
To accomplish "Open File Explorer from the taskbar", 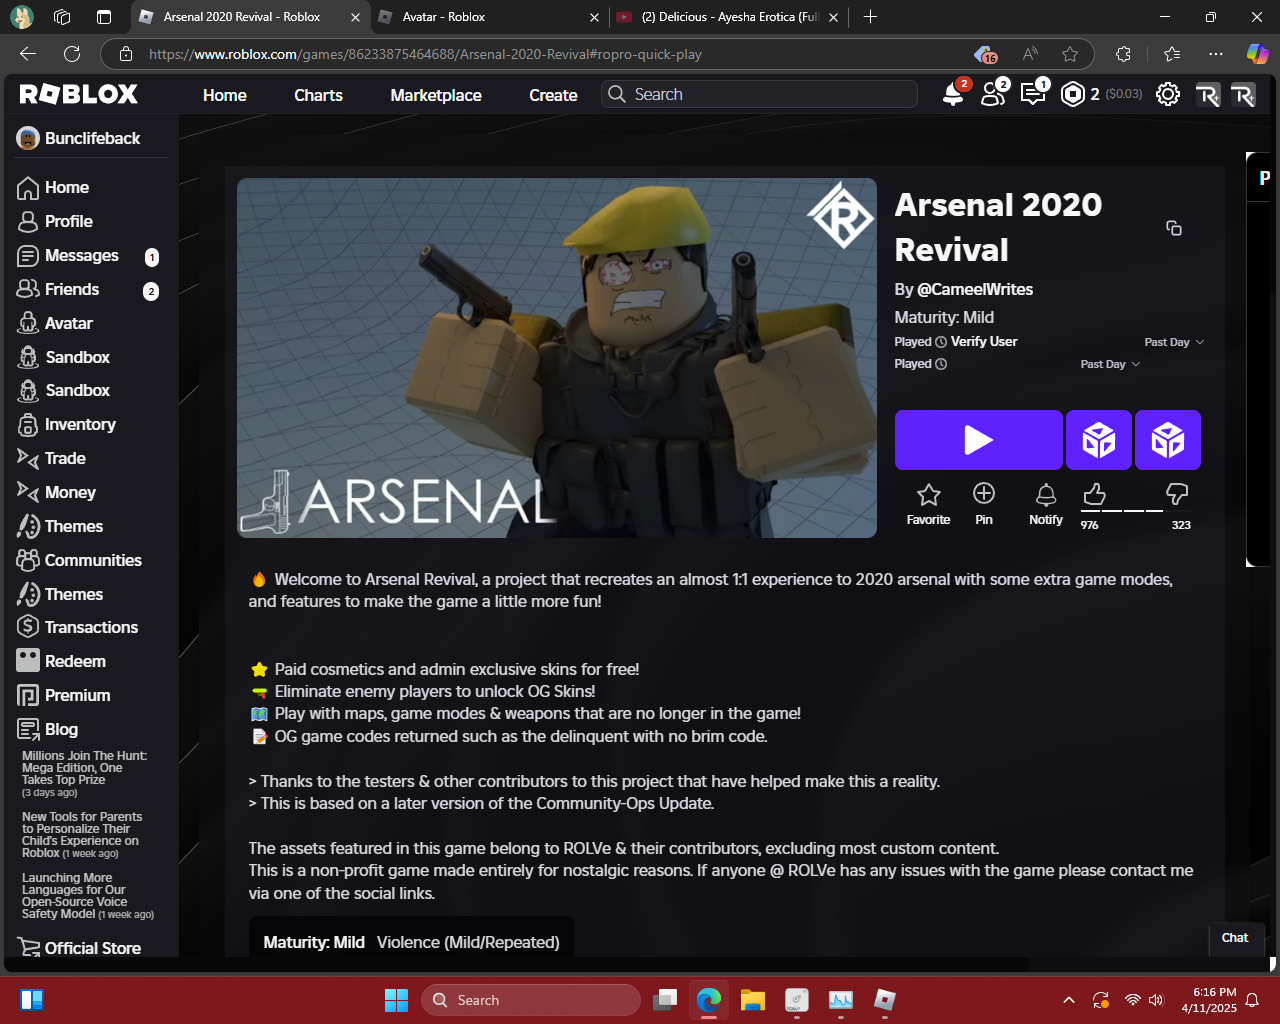I will coord(753,1000).
